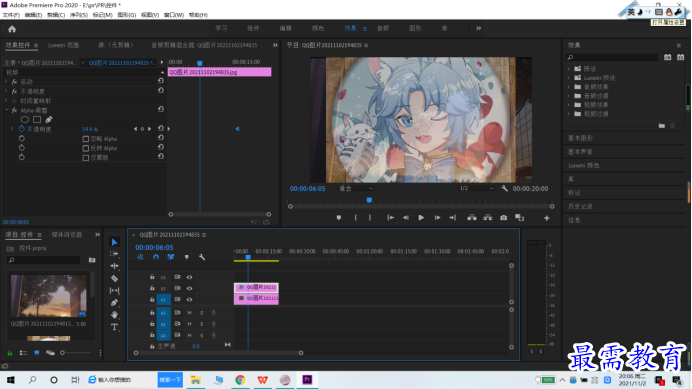This screenshot has width=692, height=389.
Task: Select the Razor tool in tools panel
Action: point(114,279)
